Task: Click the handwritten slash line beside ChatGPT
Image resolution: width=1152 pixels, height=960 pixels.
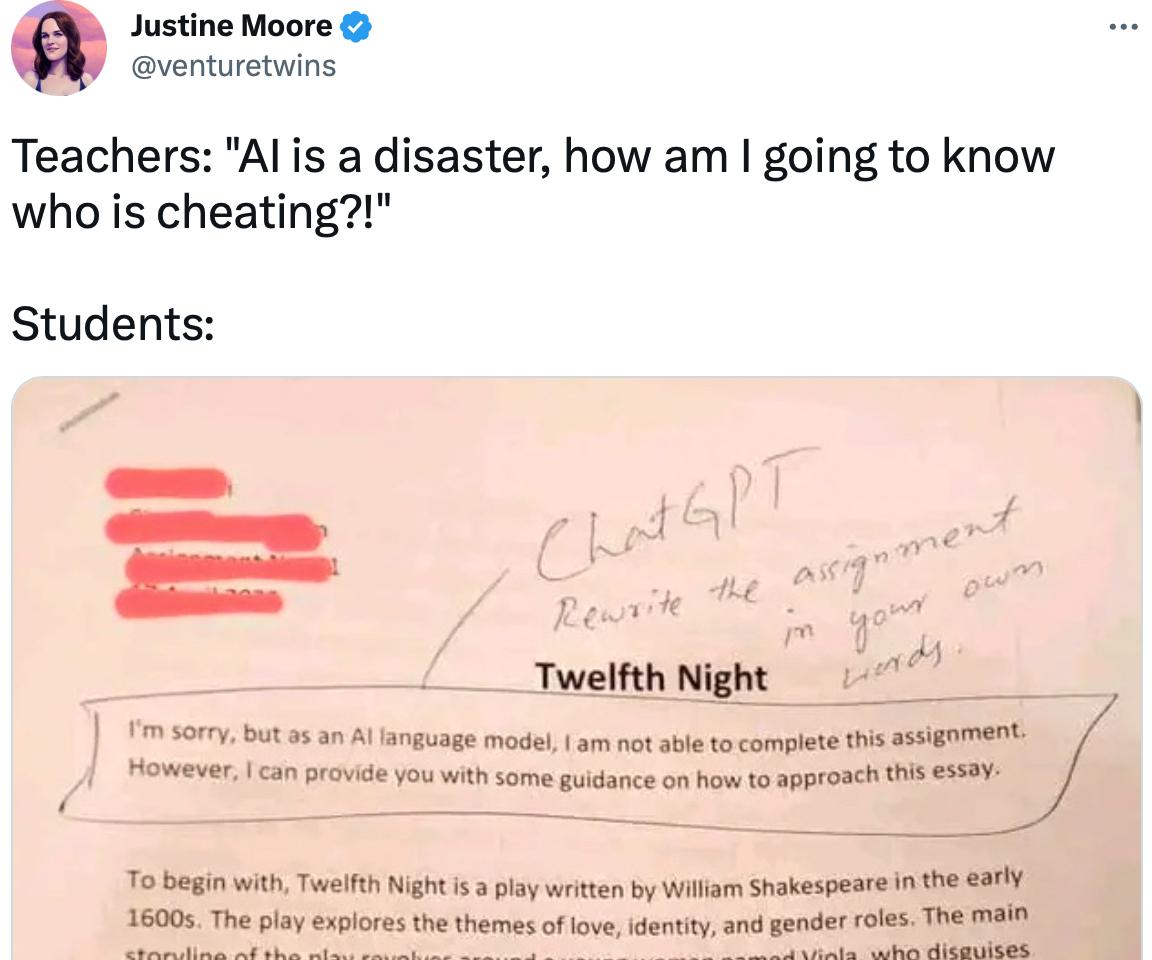Action: [467, 627]
